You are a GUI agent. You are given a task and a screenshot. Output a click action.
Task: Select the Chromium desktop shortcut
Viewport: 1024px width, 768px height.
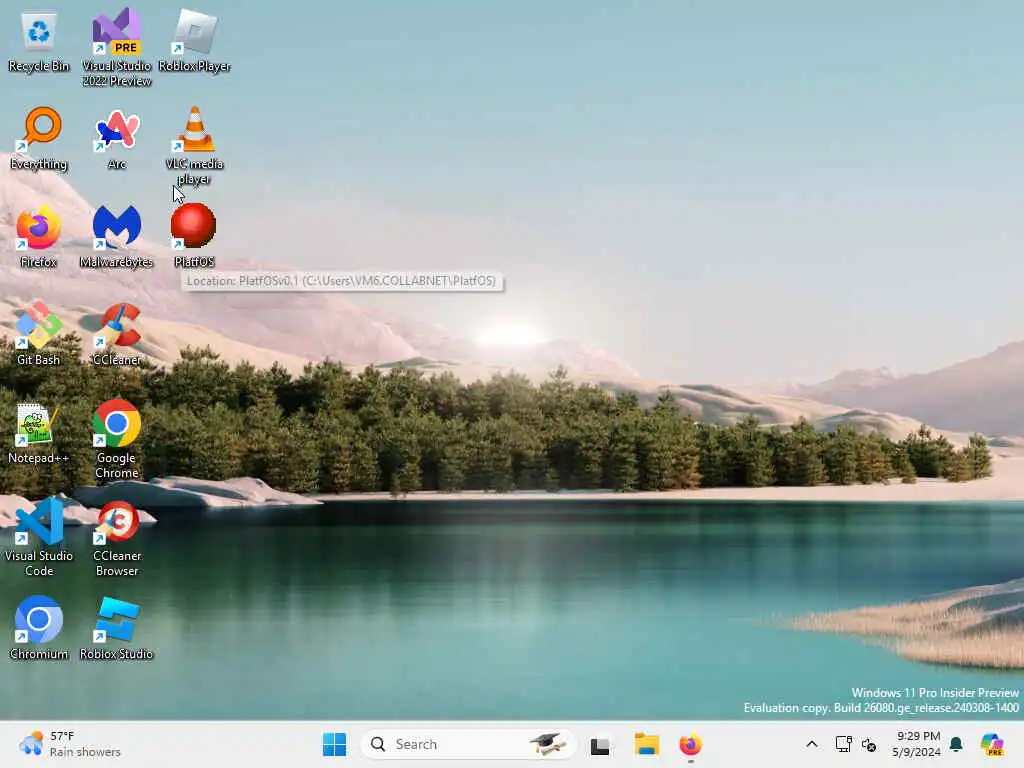pyautogui.click(x=39, y=628)
